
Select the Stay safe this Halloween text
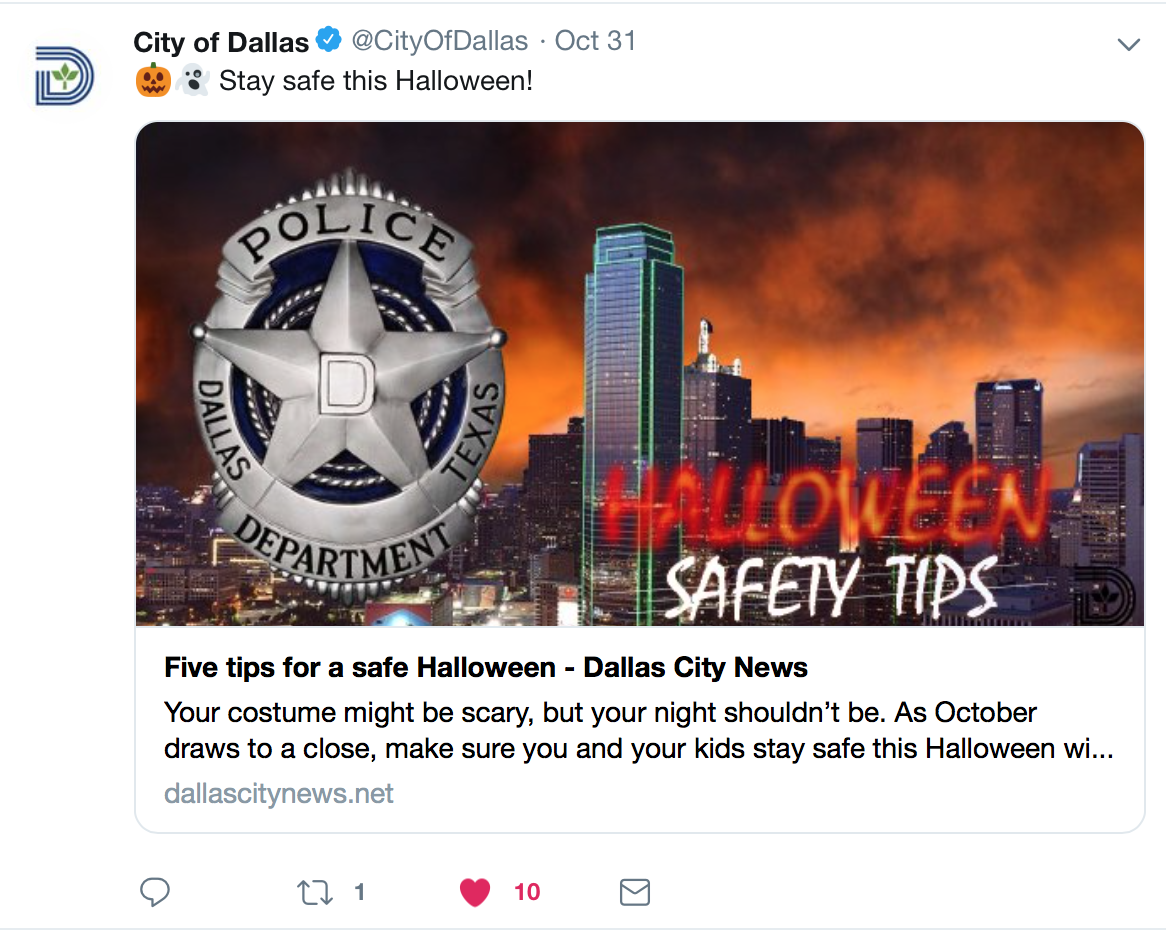pyautogui.click(x=376, y=80)
